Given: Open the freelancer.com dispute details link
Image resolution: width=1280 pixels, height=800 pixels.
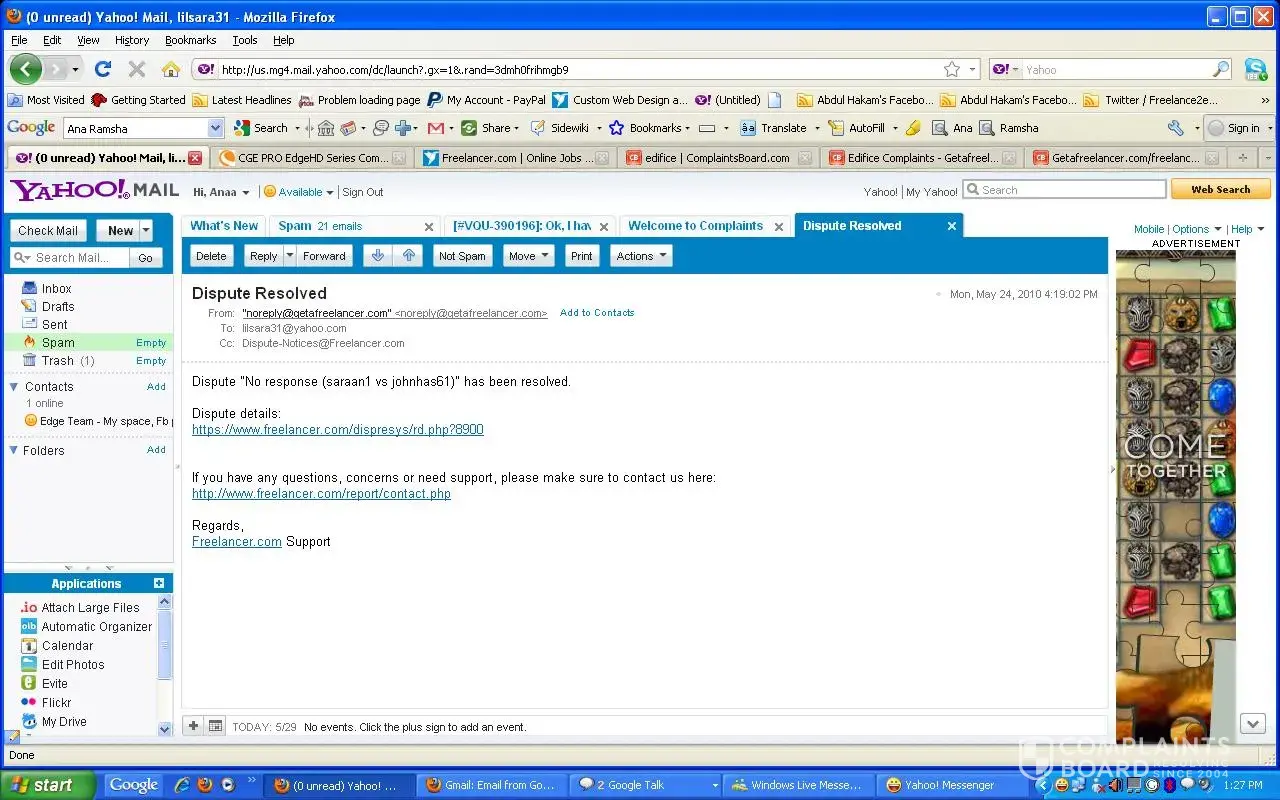Looking at the screenshot, I should coord(337,430).
